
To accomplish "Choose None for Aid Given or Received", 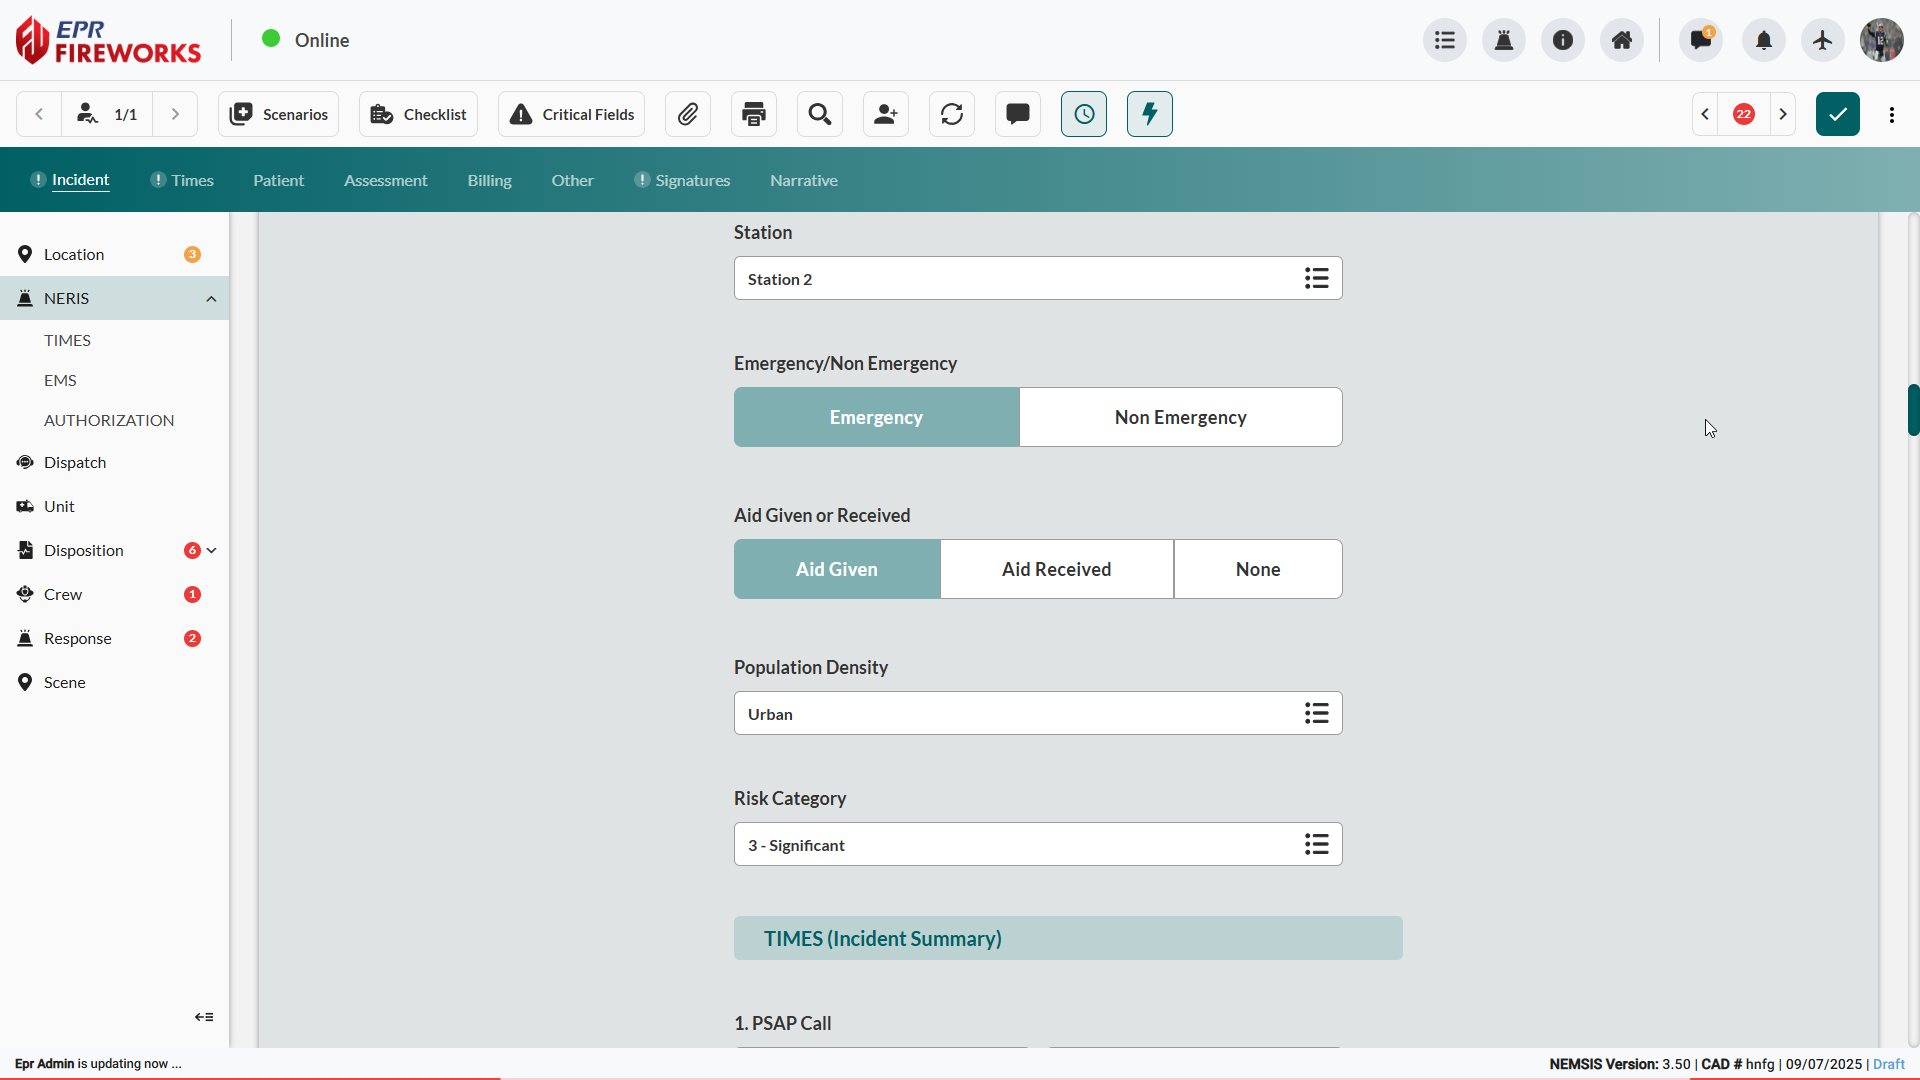I will click(1257, 569).
